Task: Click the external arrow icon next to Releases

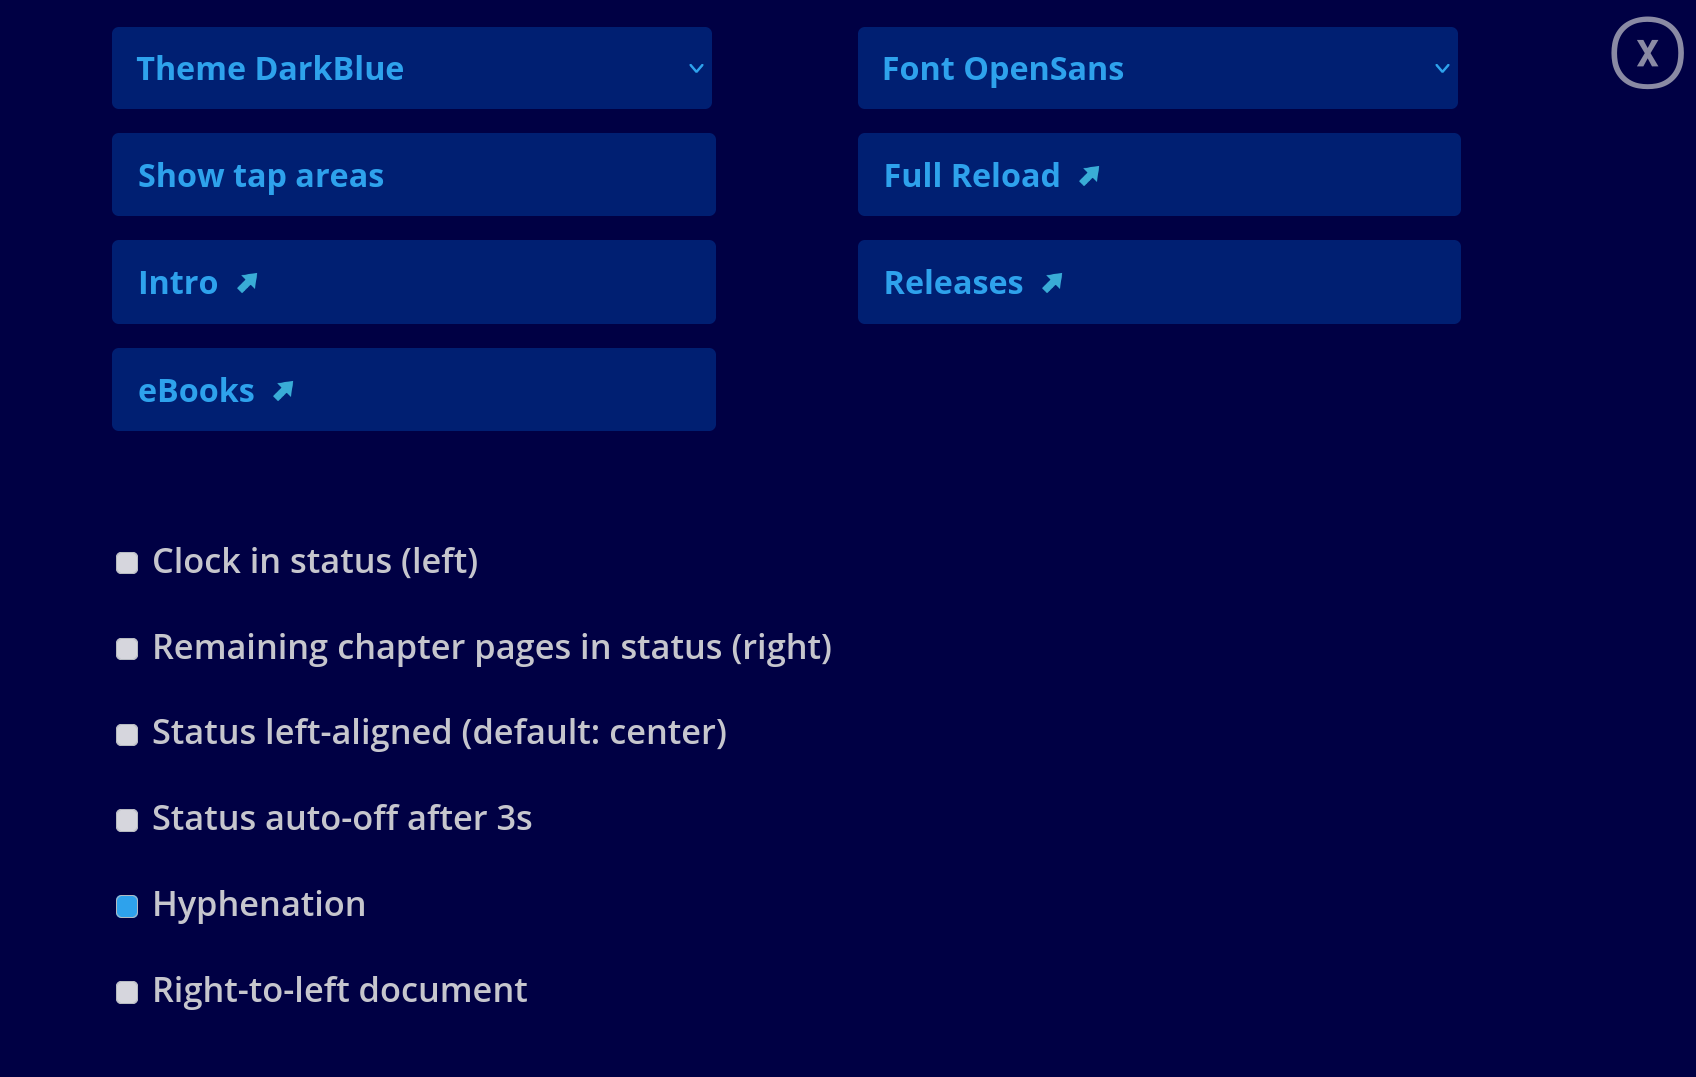Action: (1052, 283)
